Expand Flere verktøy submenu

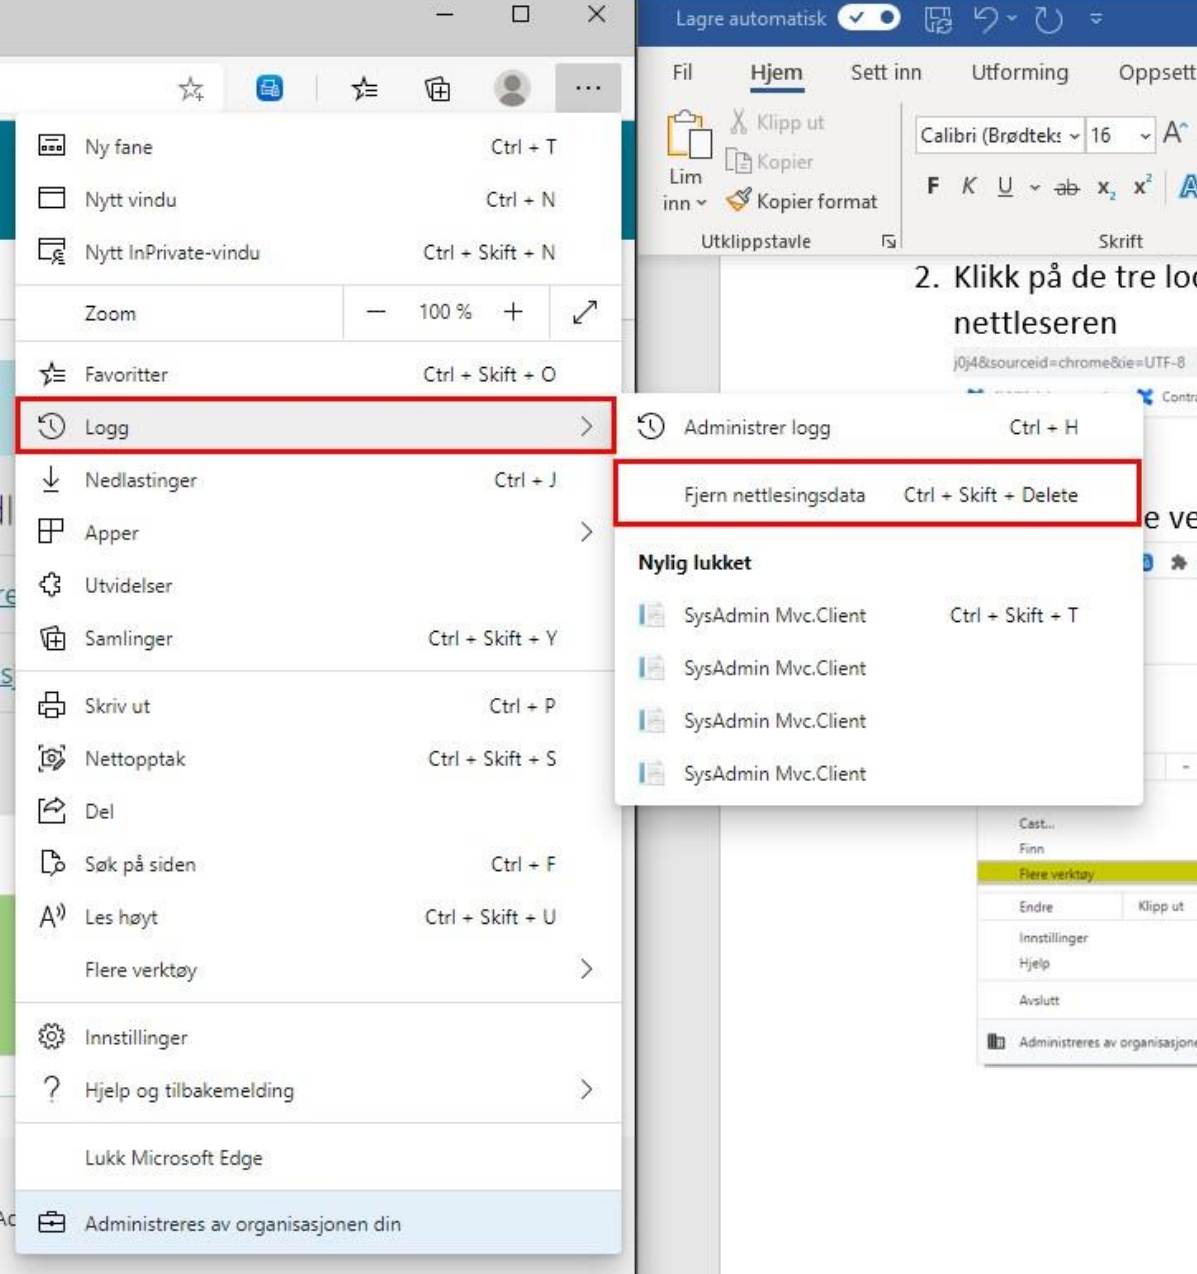(x=318, y=970)
